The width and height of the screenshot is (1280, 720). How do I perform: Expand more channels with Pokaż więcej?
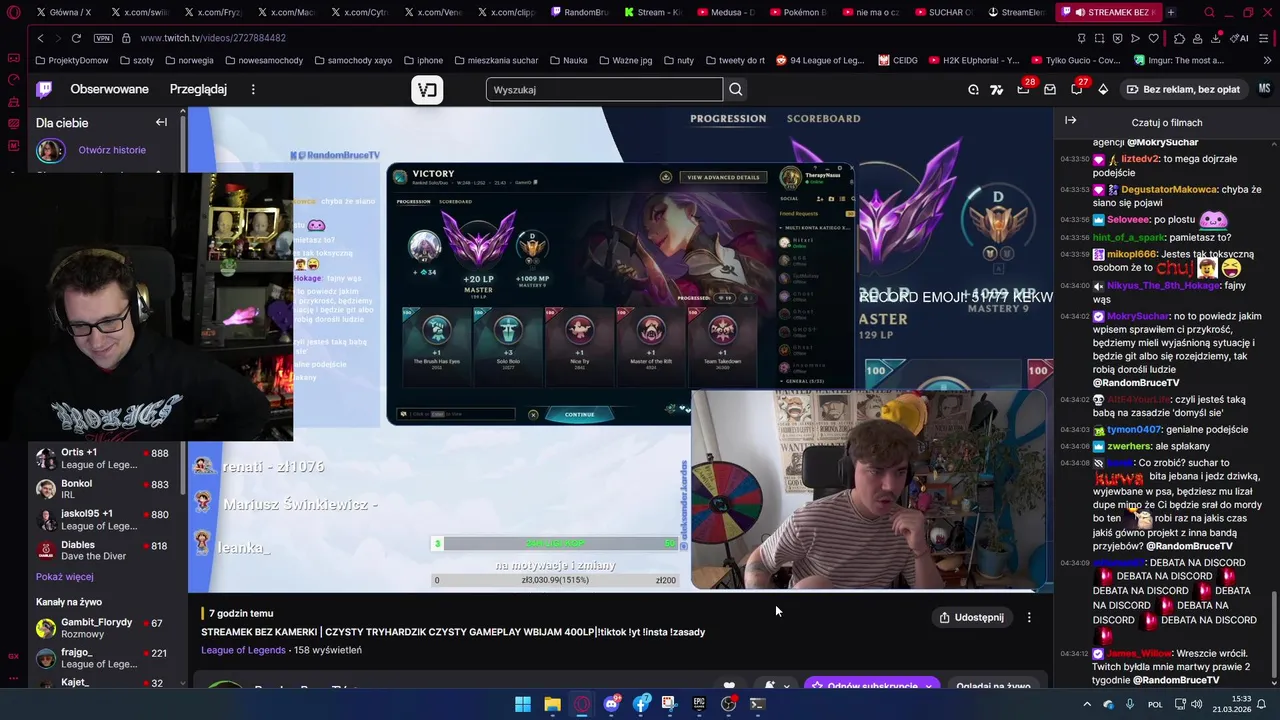click(x=65, y=577)
